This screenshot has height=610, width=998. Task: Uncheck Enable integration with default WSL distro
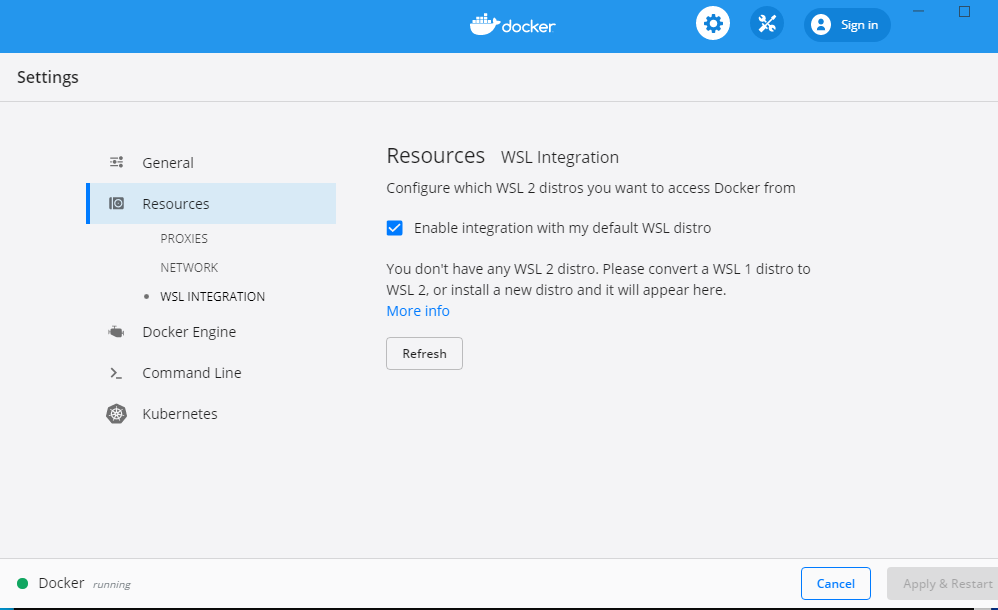395,228
